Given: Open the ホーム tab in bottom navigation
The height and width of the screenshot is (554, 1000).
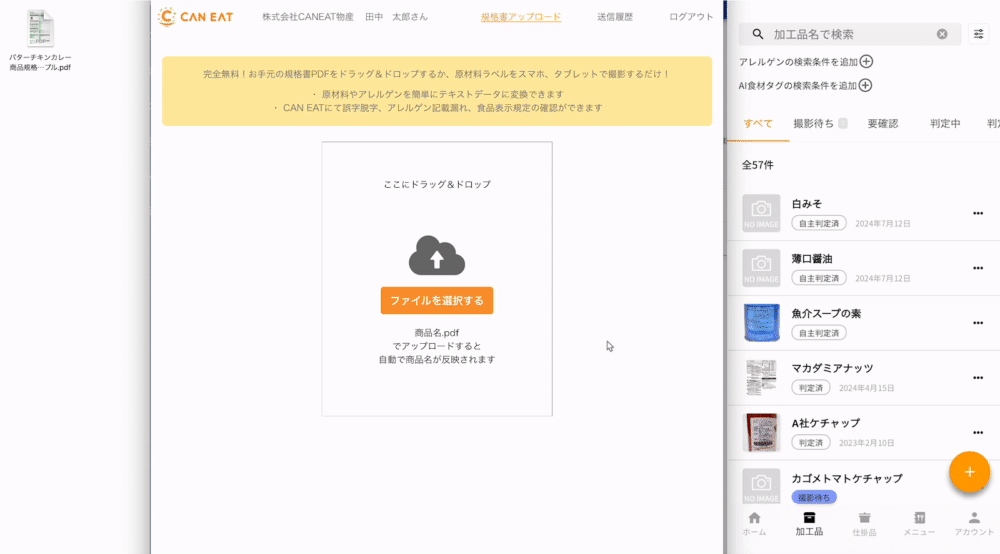Looking at the screenshot, I should pos(754,523).
